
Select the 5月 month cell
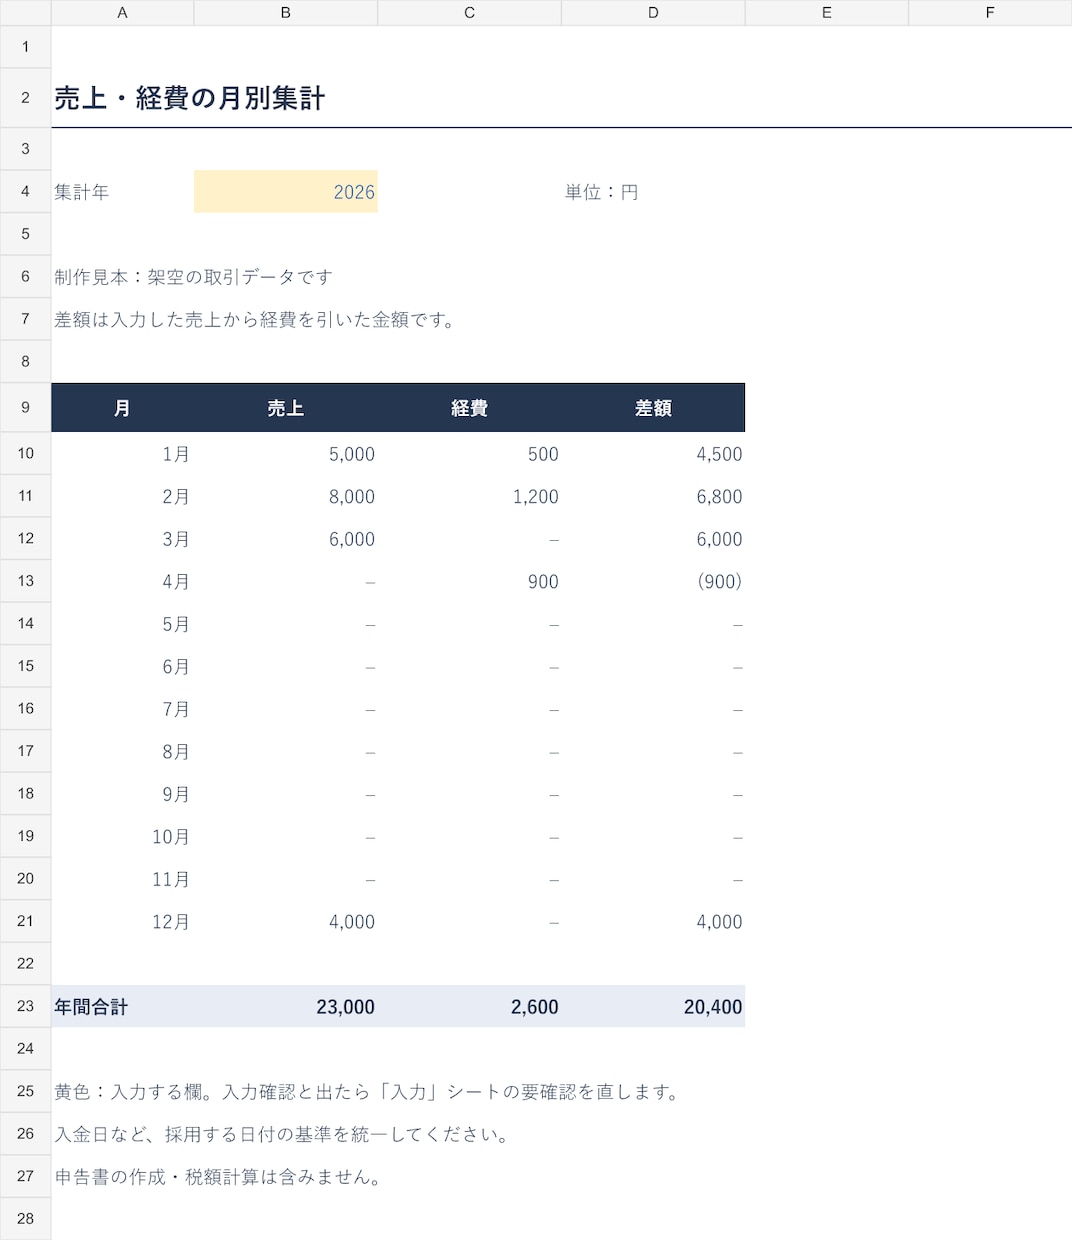123,624
